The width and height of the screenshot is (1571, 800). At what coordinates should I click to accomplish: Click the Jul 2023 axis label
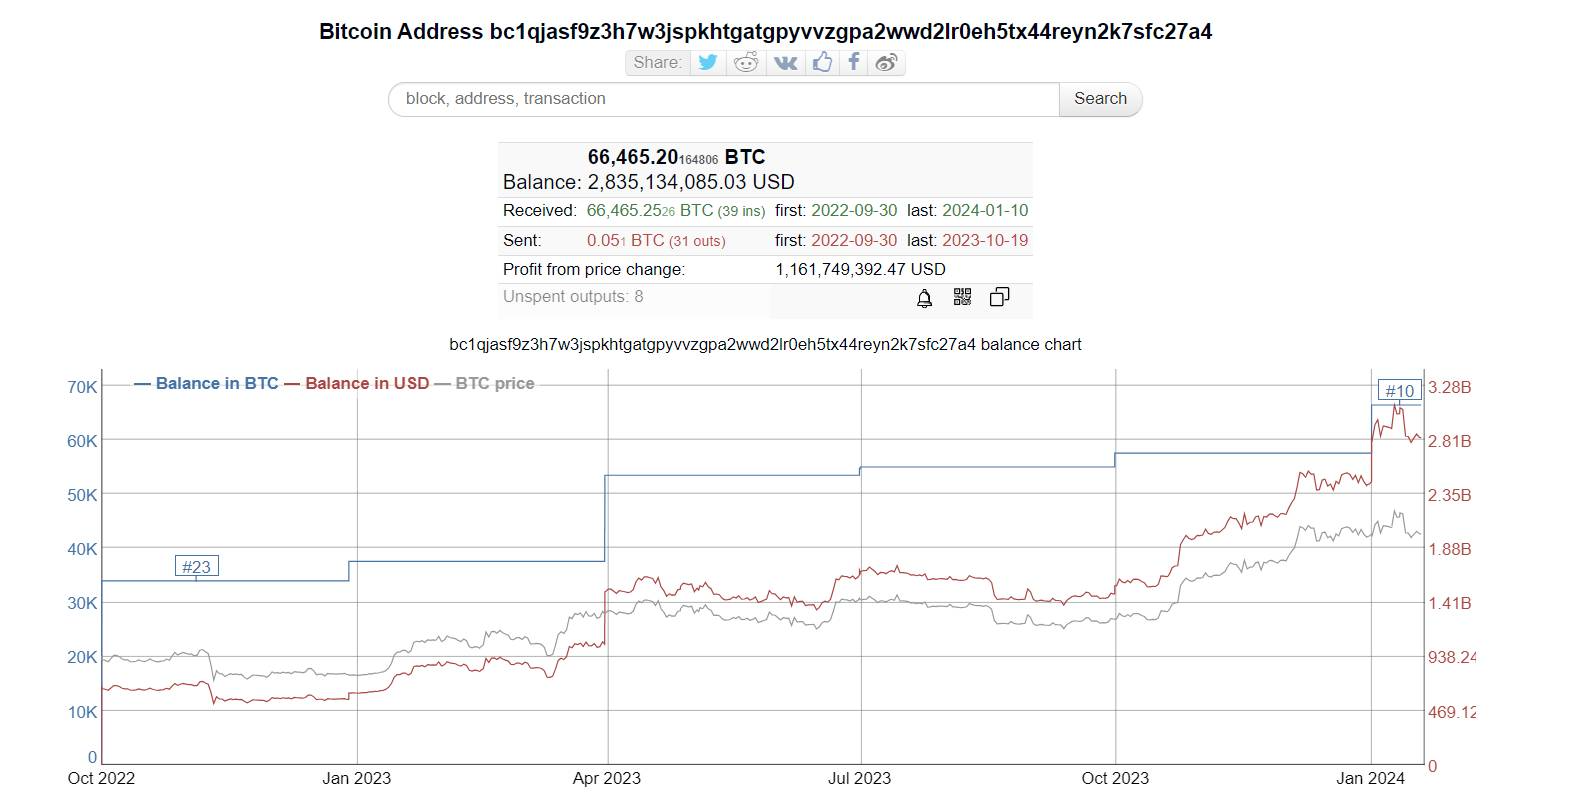860,778
